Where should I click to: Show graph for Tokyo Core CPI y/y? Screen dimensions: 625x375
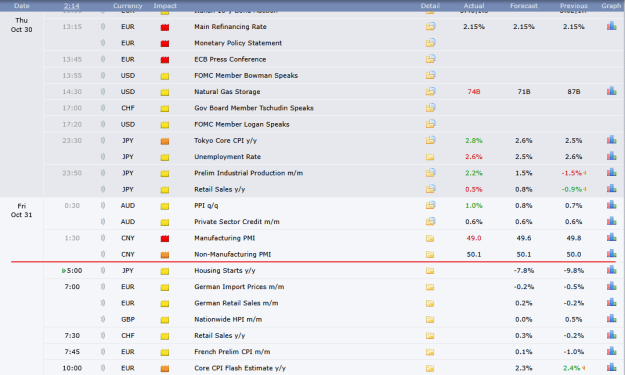tap(611, 140)
